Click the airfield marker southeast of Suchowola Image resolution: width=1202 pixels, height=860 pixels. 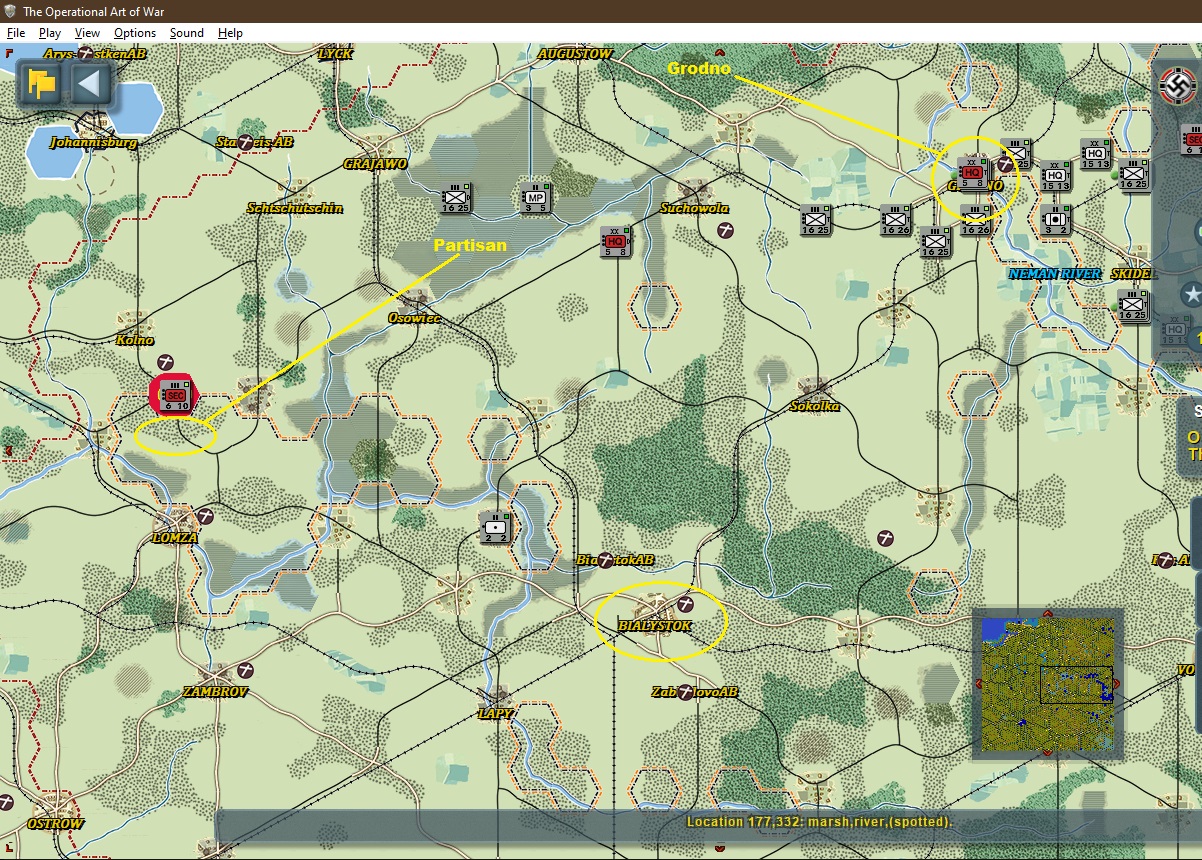(x=726, y=230)
